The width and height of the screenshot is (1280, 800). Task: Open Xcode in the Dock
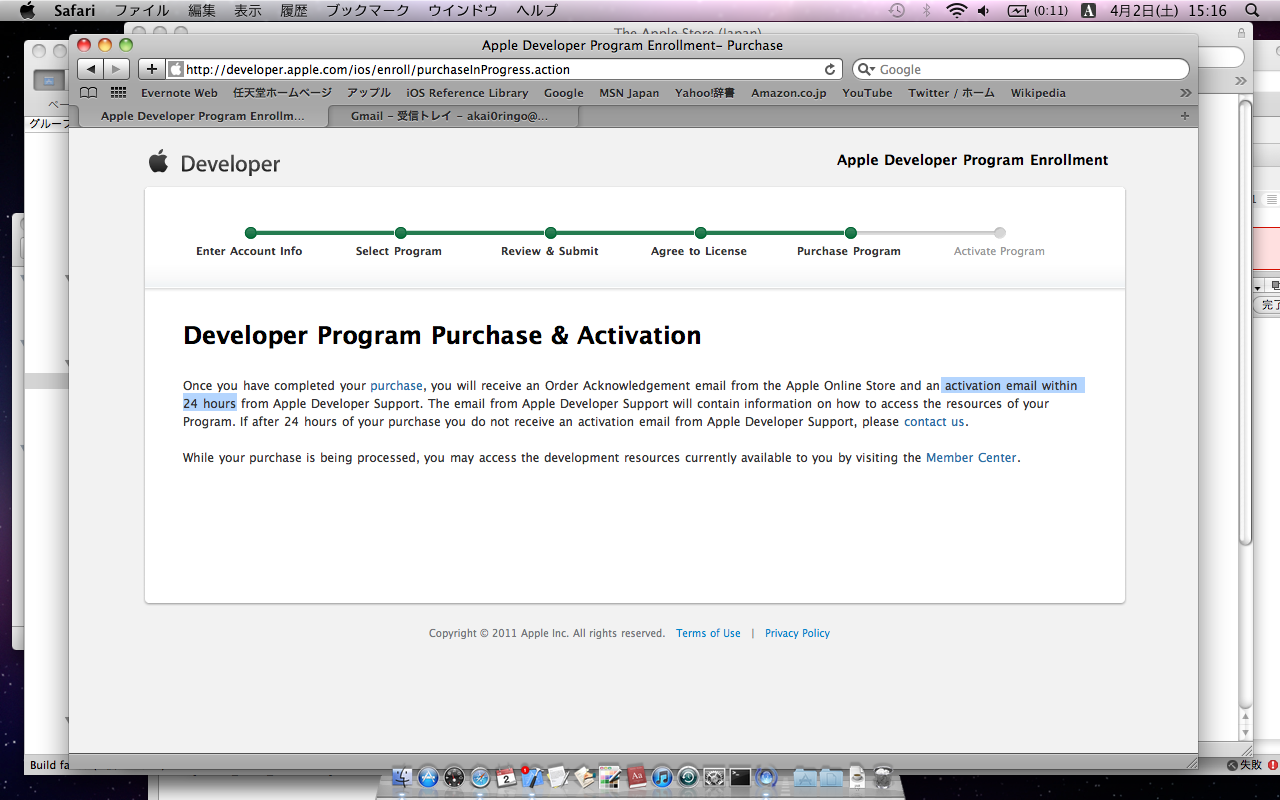coord(533,777)
